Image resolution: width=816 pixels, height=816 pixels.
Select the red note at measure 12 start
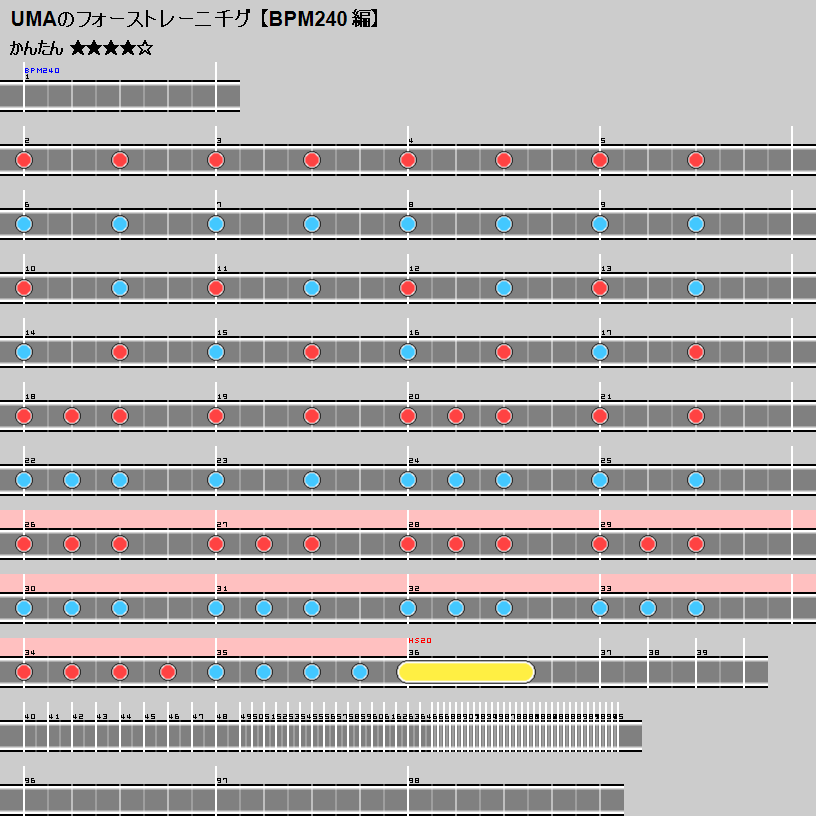408,288
